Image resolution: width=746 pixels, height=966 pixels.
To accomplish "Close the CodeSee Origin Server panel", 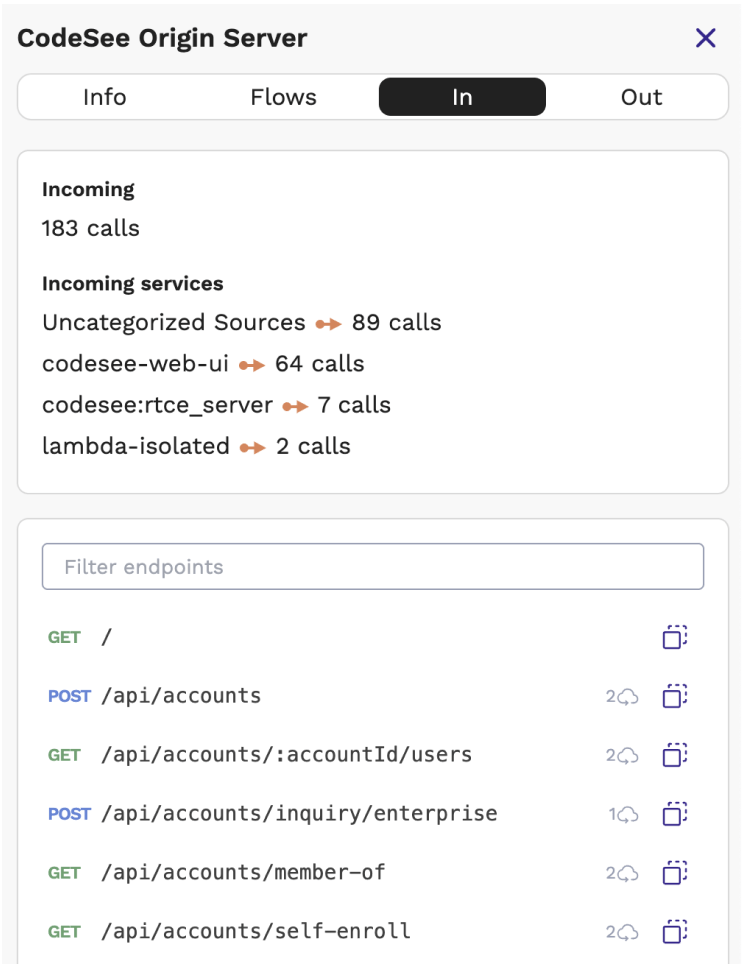I will 706,38.
